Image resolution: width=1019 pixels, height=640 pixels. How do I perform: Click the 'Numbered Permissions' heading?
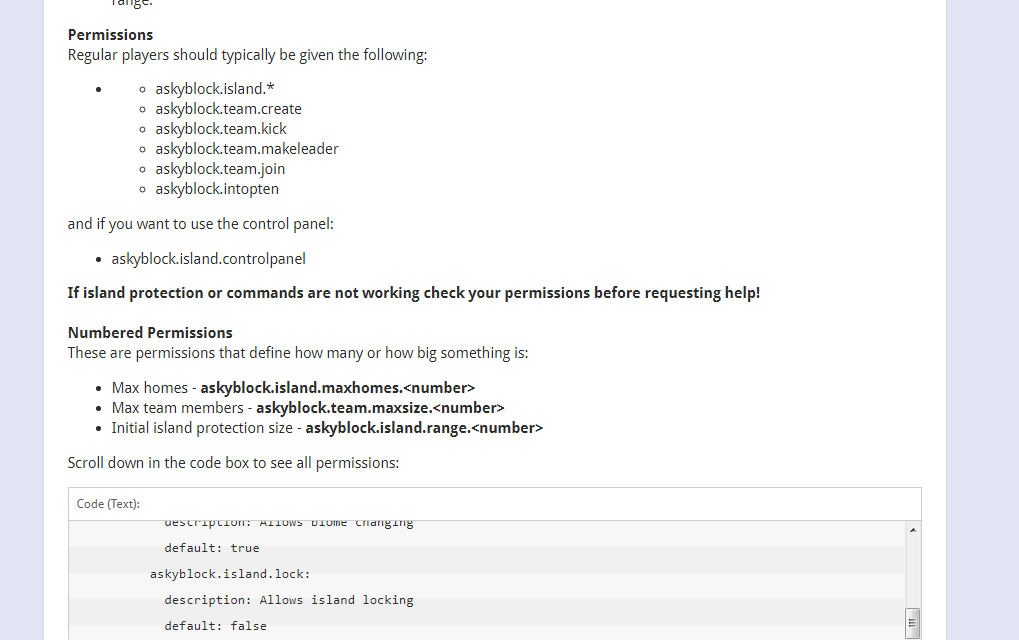click(150, 333)
